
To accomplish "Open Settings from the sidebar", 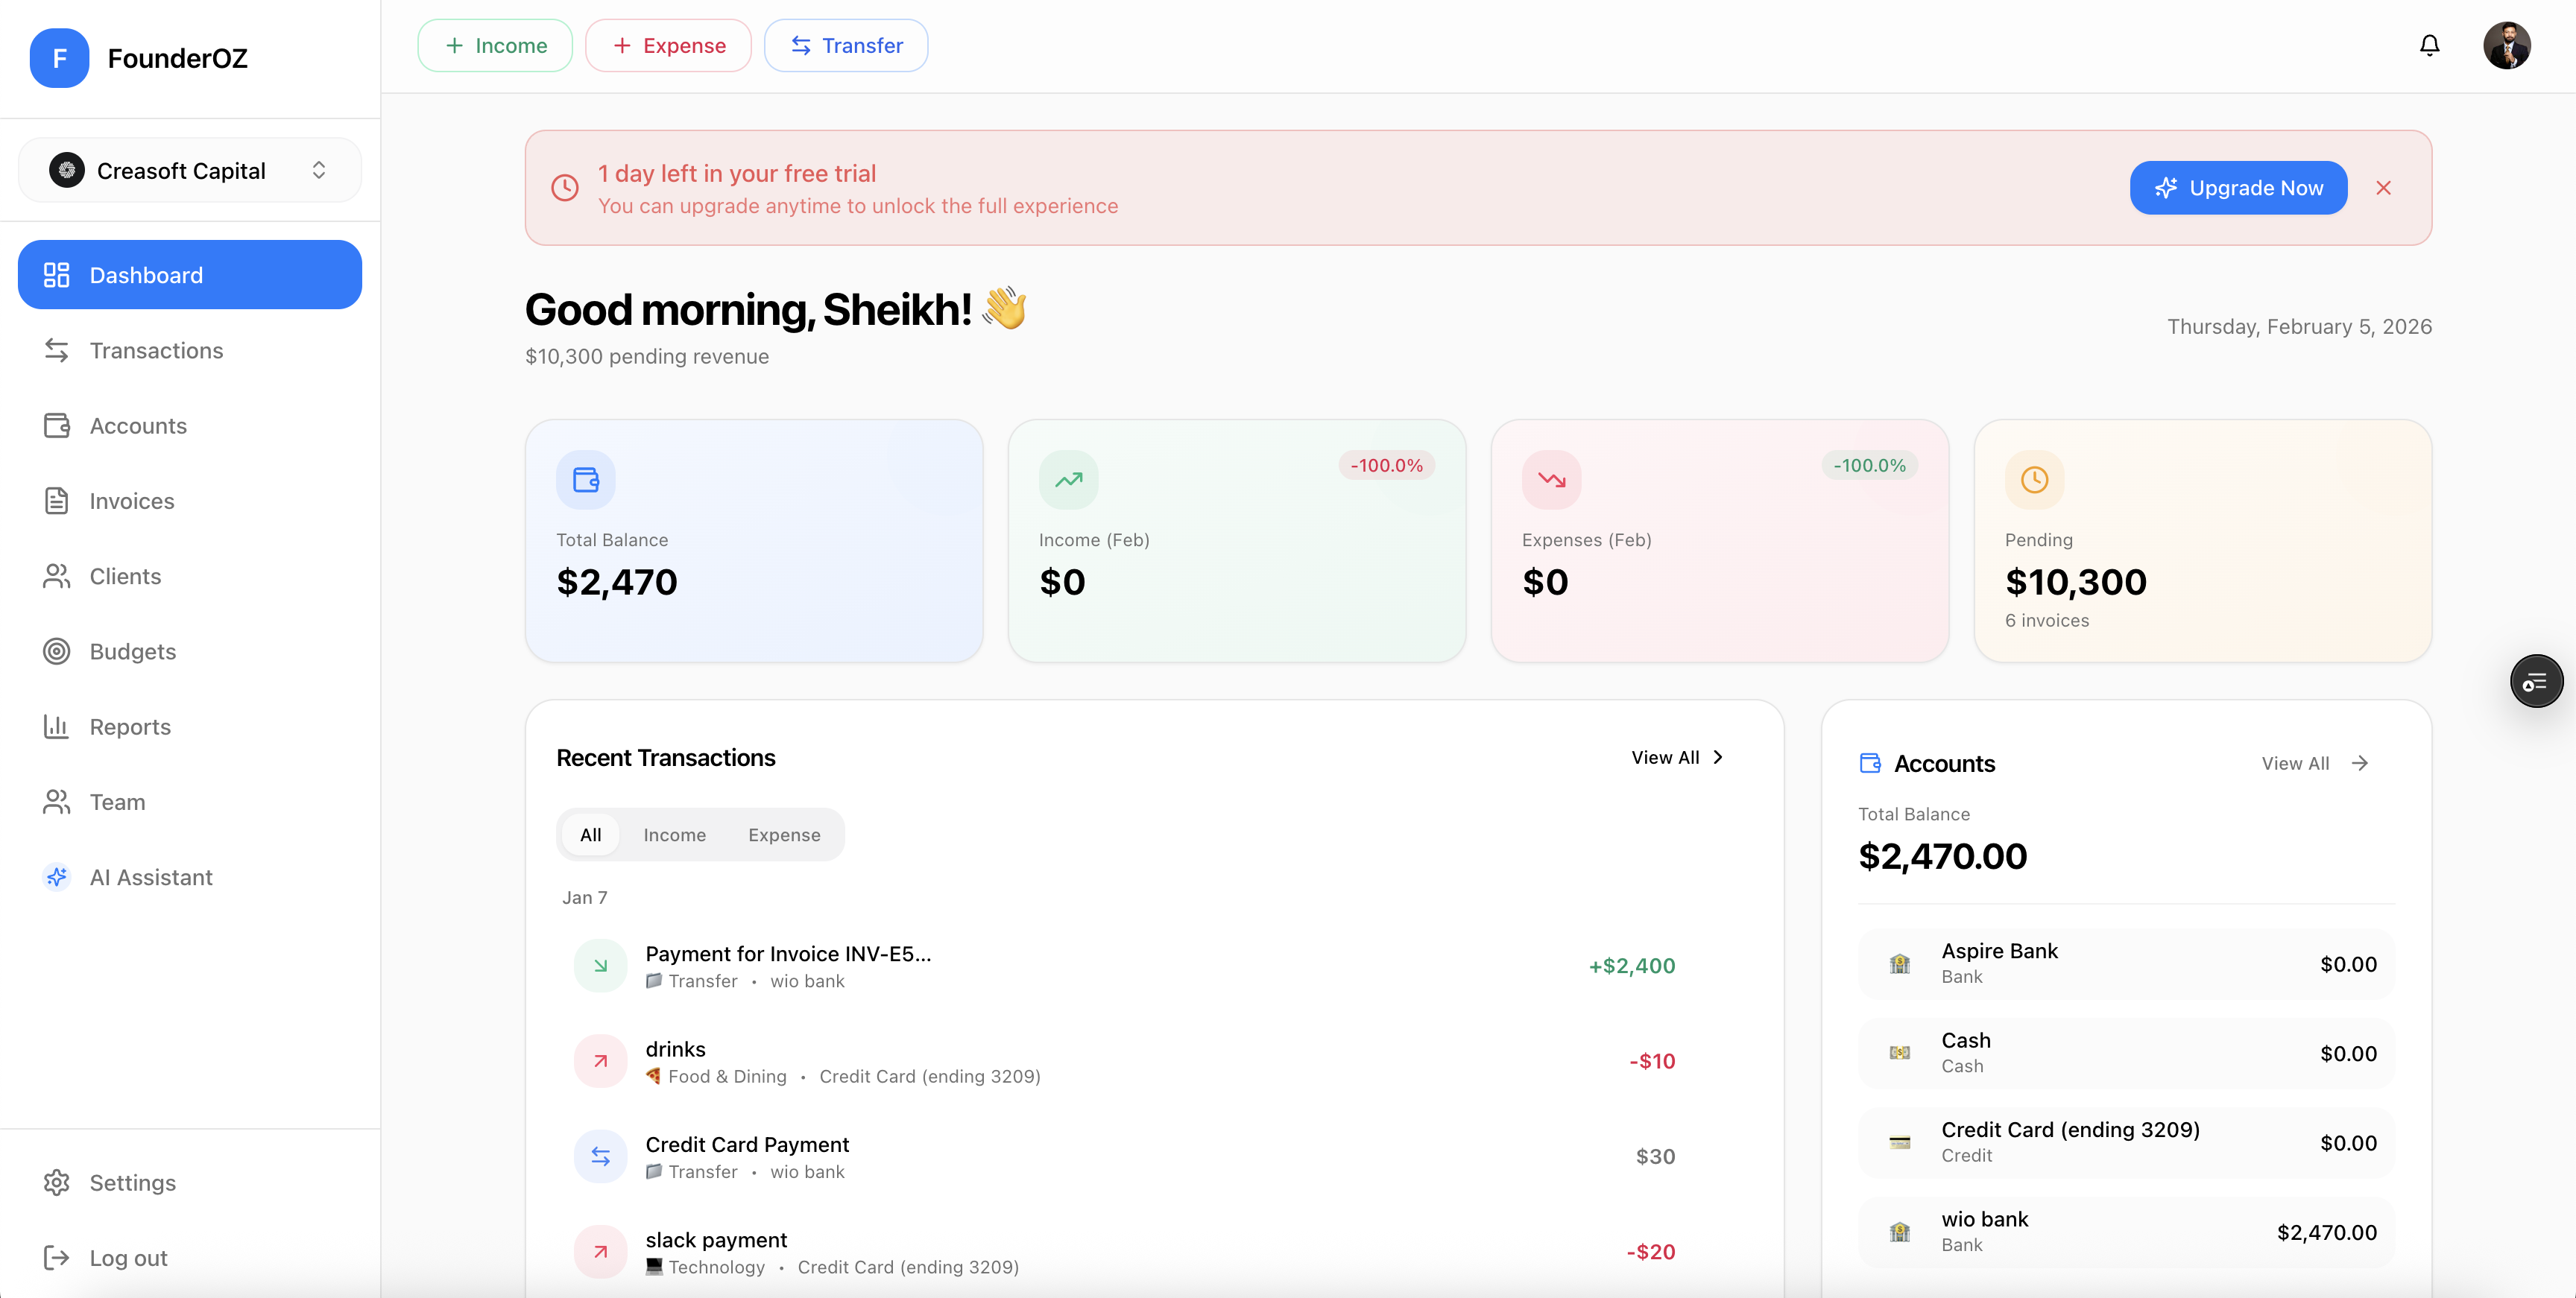I will 131,1182.
